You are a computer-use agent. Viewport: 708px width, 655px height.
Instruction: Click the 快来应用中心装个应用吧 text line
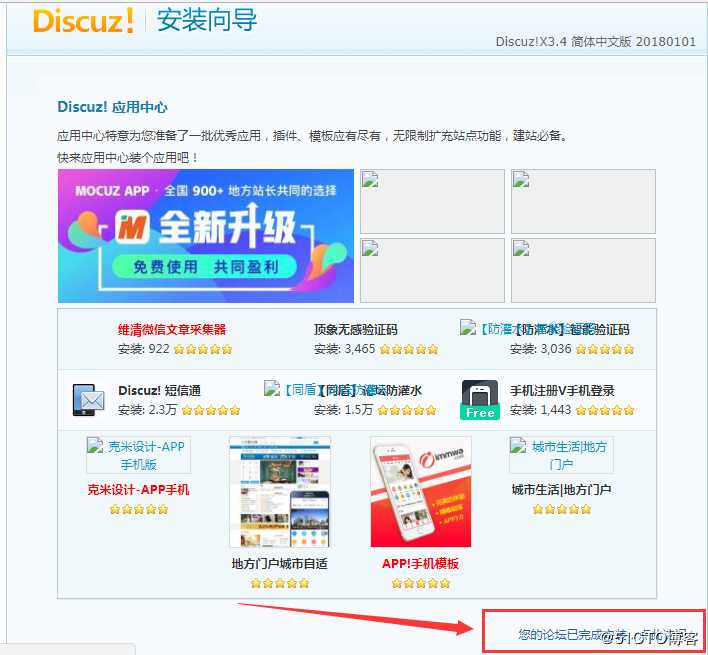(127, 158)
